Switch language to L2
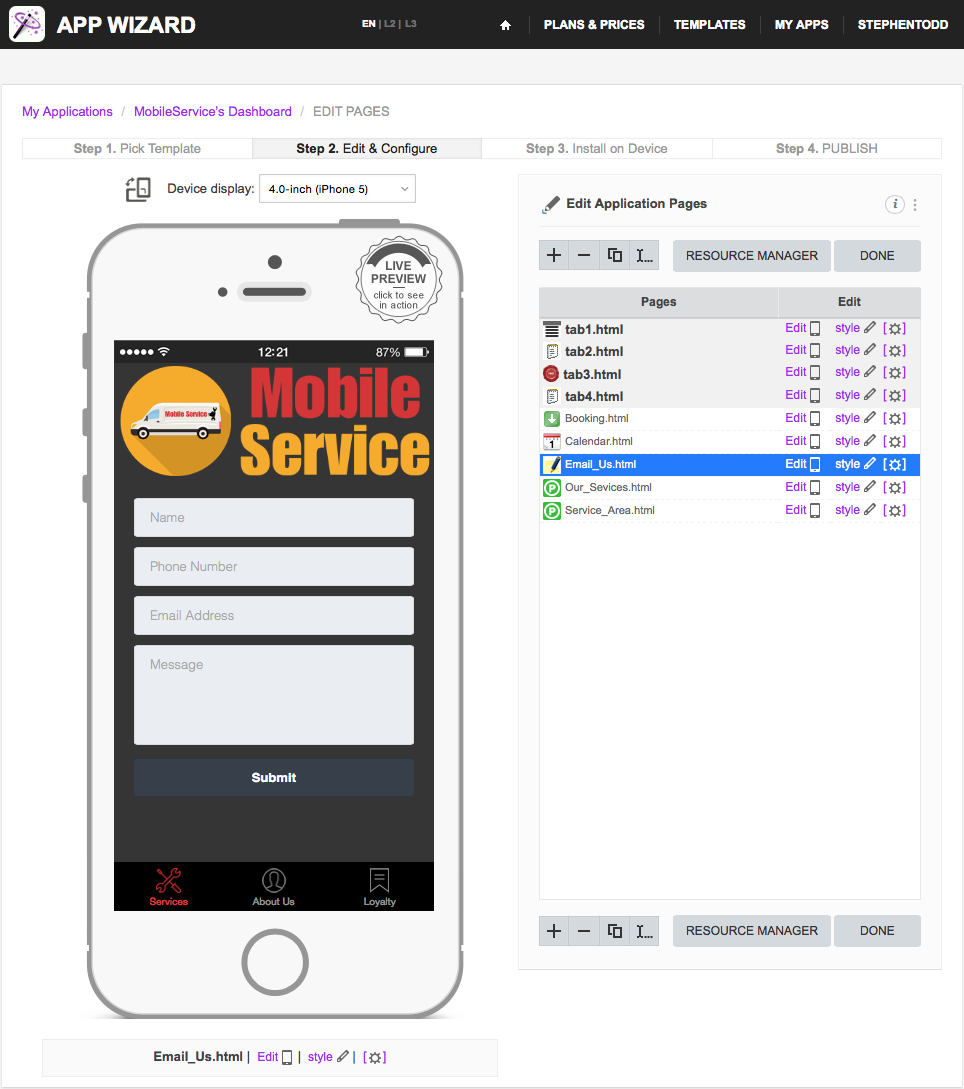Viewport: 964px width, 1089px height. (x=390, y=24)
